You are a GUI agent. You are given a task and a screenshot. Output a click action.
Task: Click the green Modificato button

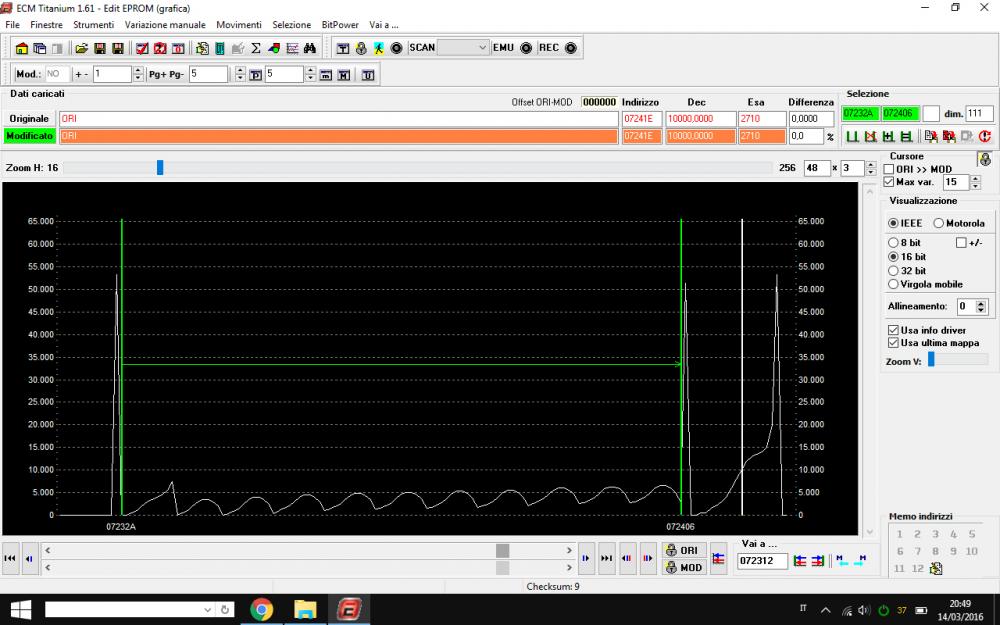click(x=29, y=136)
